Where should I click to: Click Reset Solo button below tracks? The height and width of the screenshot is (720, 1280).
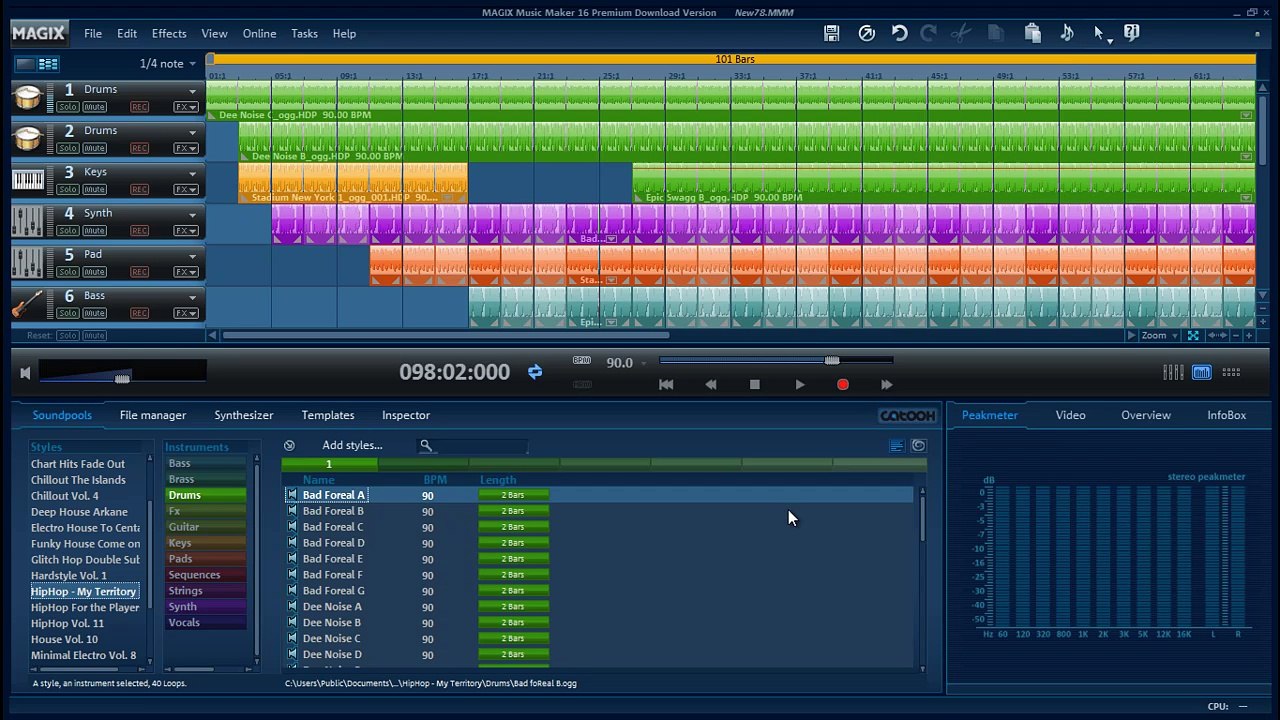tap(68, 336)
